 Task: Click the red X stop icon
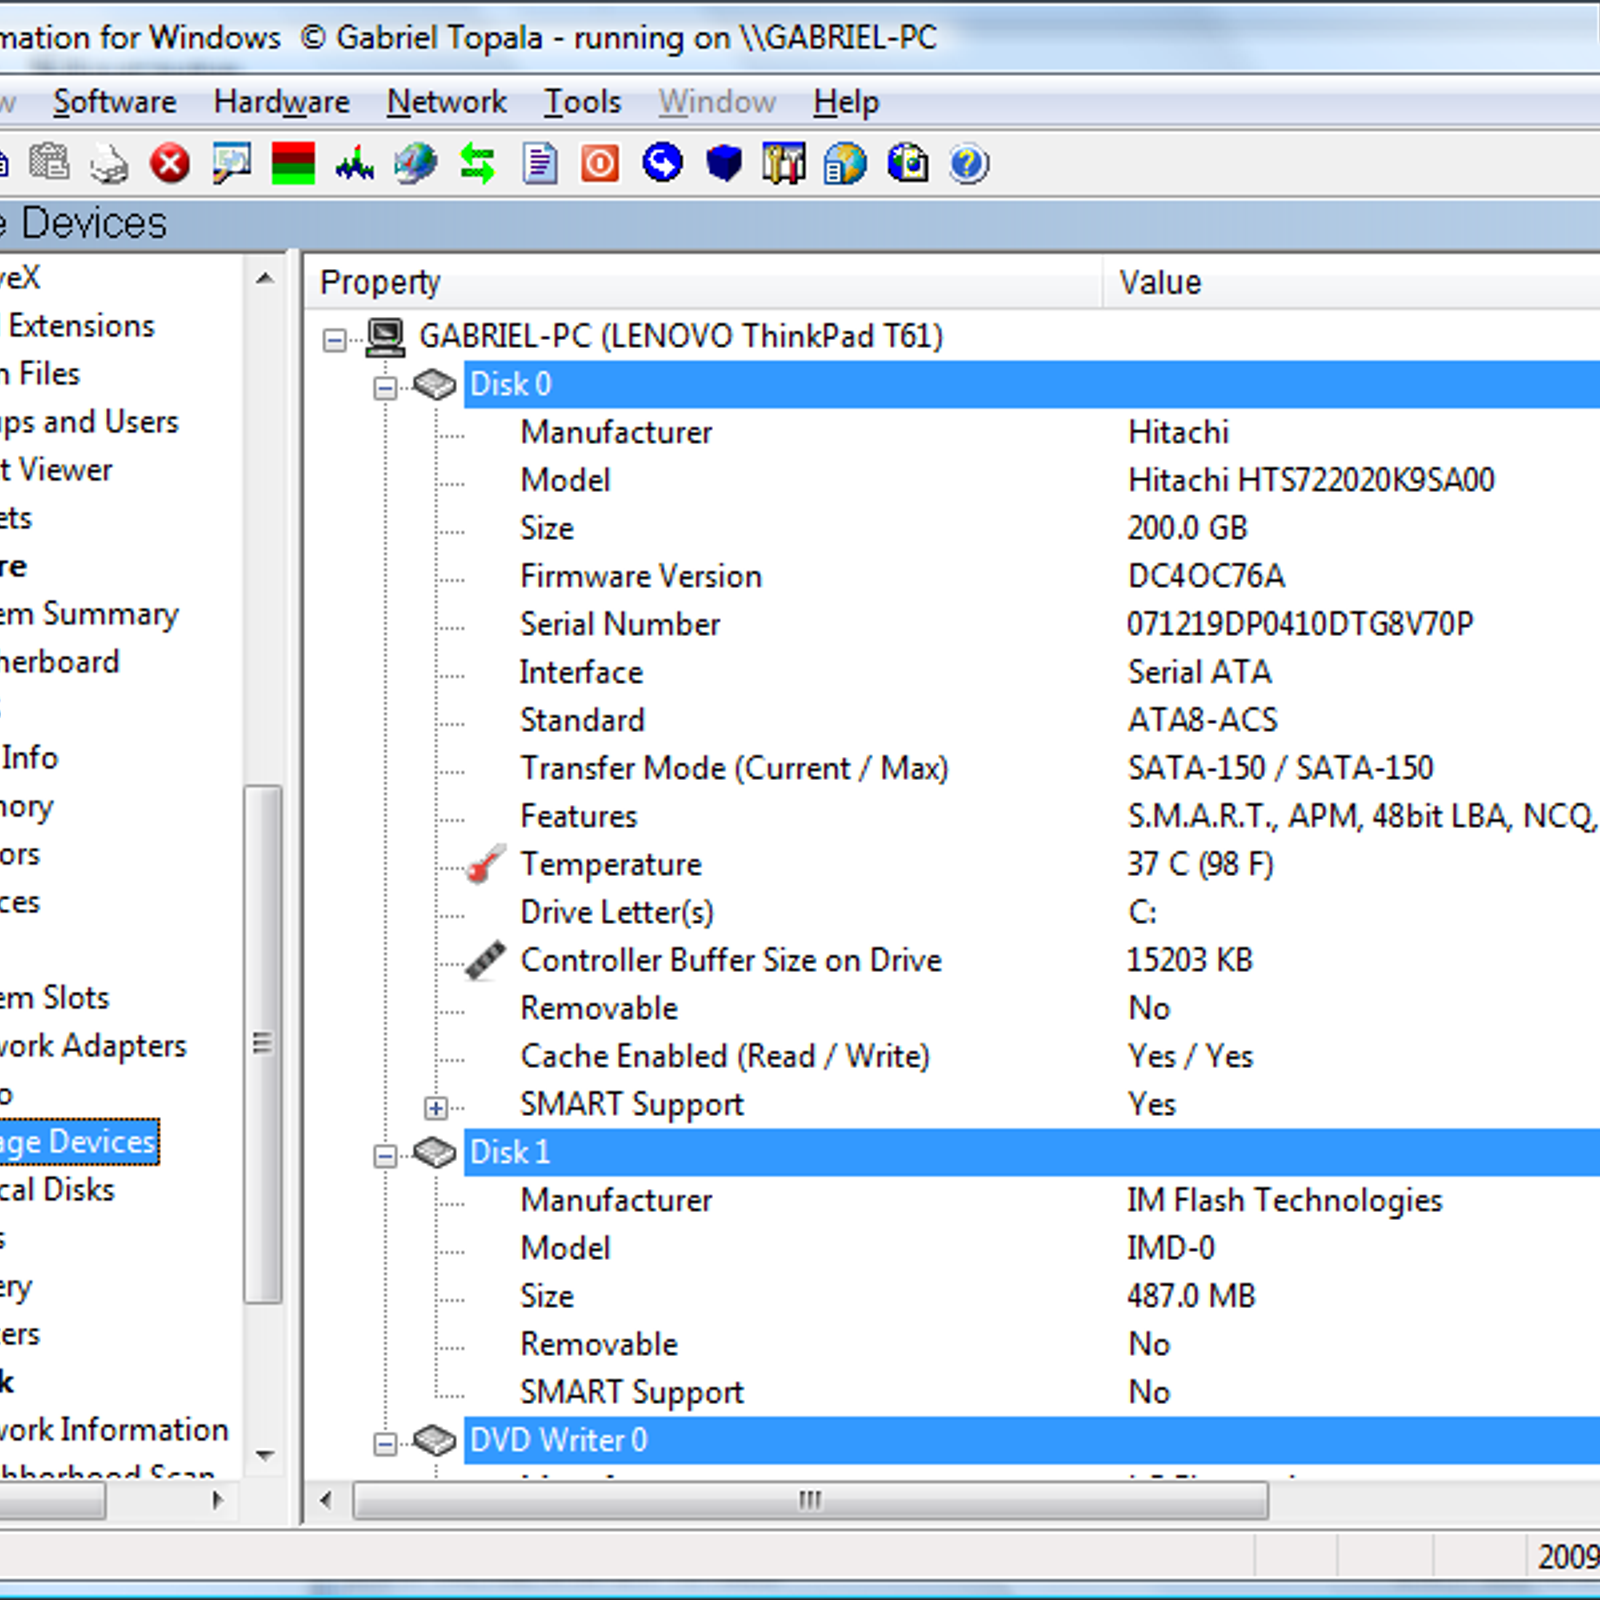(170, 163)
